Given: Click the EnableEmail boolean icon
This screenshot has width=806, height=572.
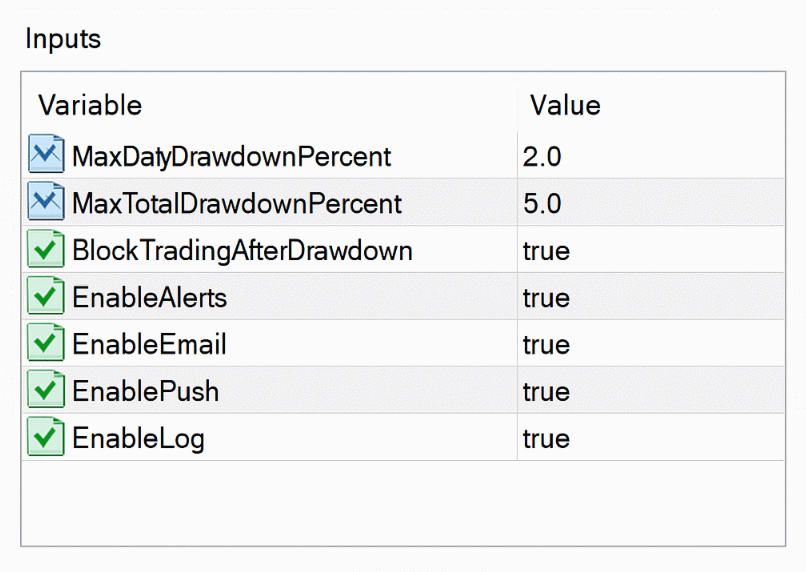Looking at the screenshot, I should pos(46,344).
